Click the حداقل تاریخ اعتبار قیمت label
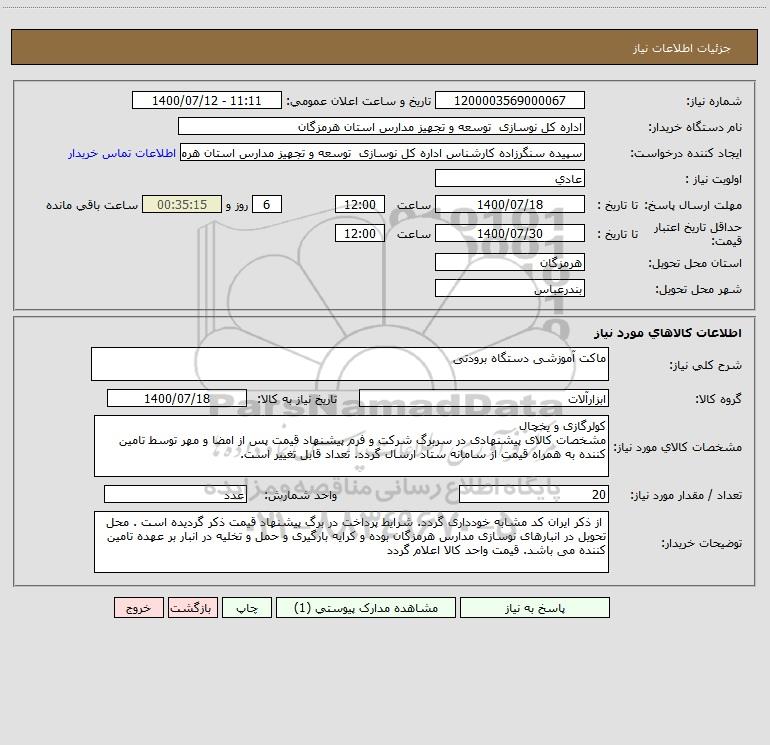Screen dimensions: 770x745 [698, 234]
